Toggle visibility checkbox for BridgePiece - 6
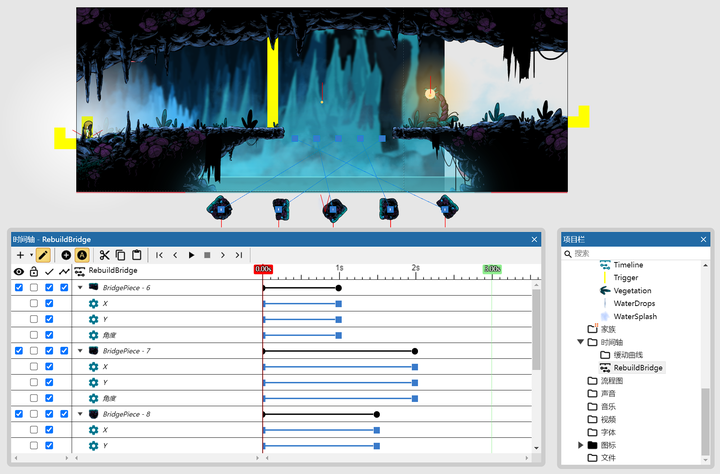Screen dimensions: 720x474 19,288
